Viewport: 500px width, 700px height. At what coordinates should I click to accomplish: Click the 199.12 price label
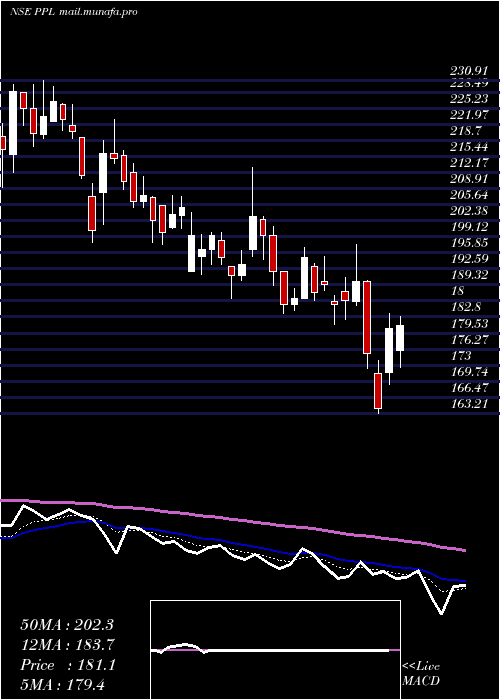click(x=469, y=227)
